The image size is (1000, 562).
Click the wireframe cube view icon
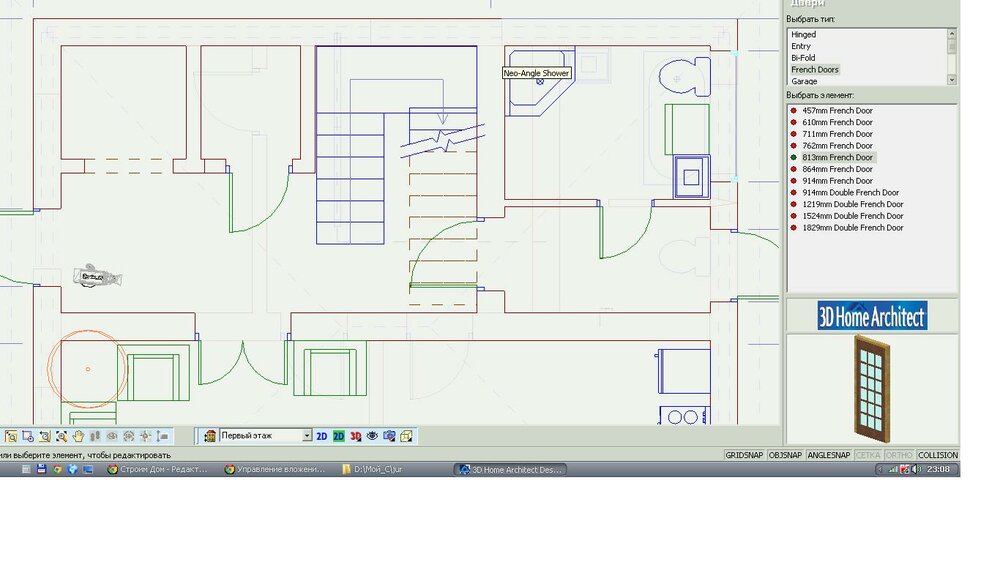406,436
